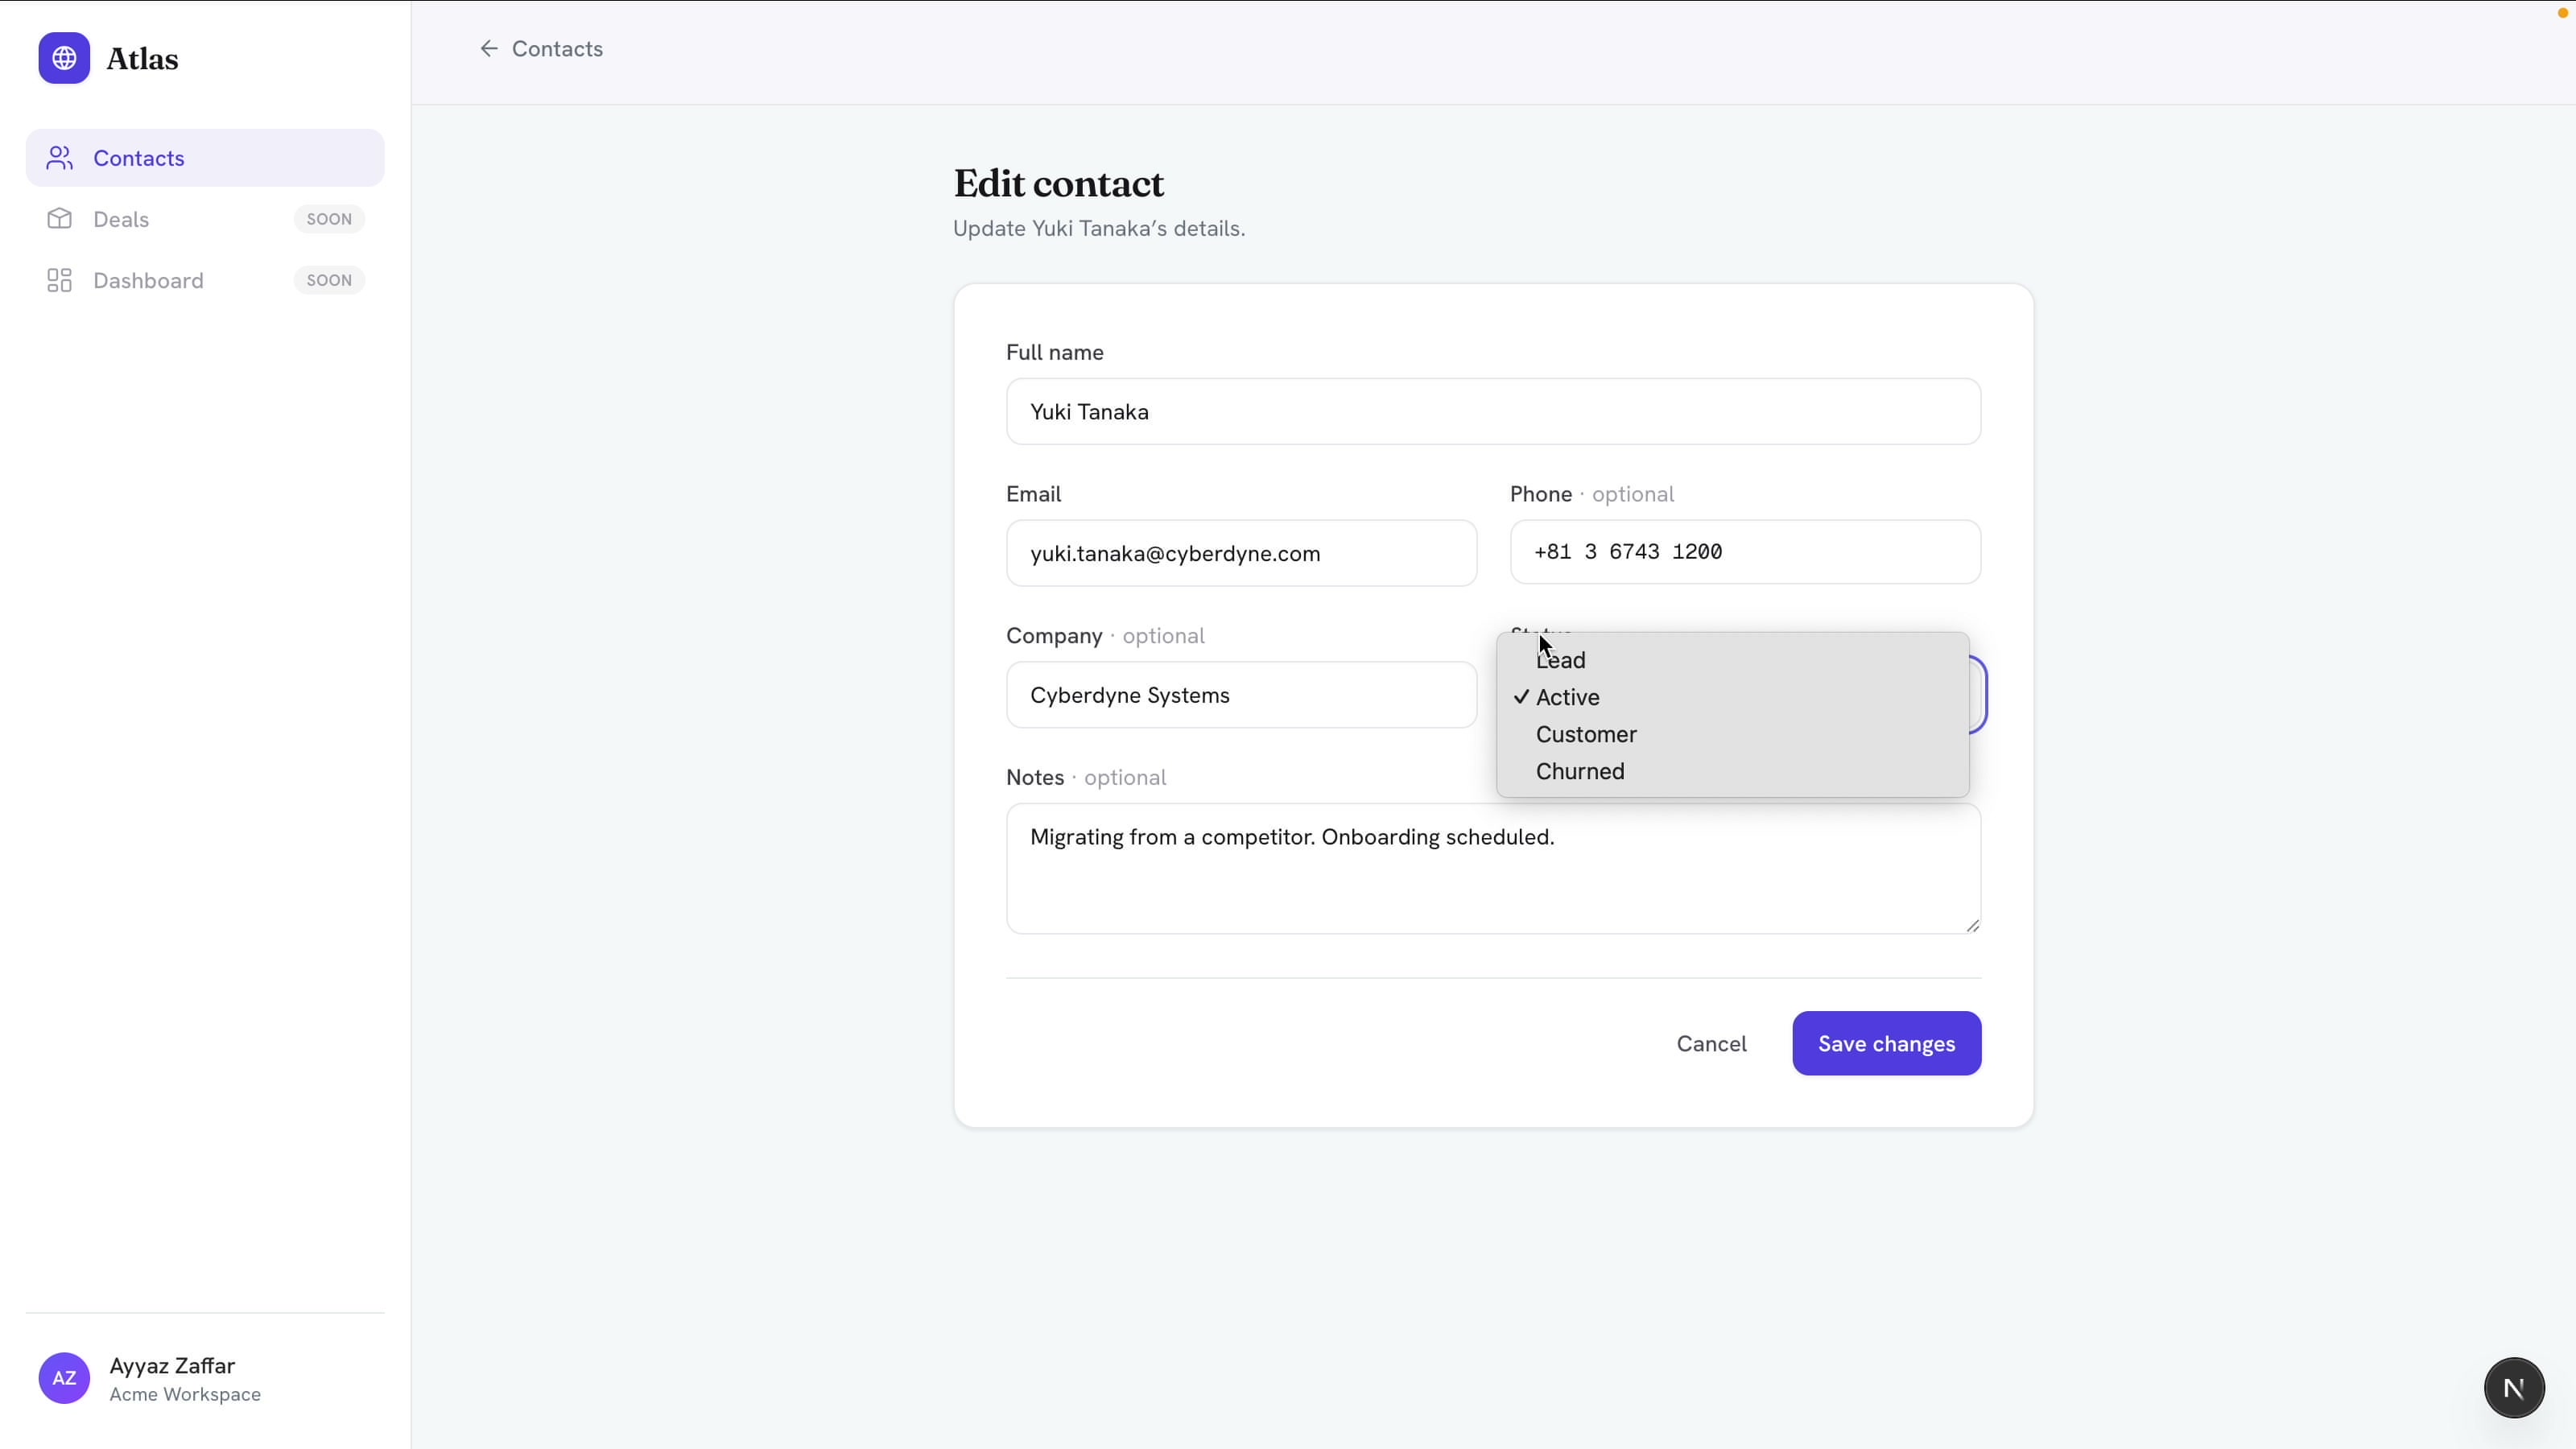2576x1449 pixels.
Task: Click the Notes resize handle corner
Action: pyautogui.click(x=1972, y=925)
